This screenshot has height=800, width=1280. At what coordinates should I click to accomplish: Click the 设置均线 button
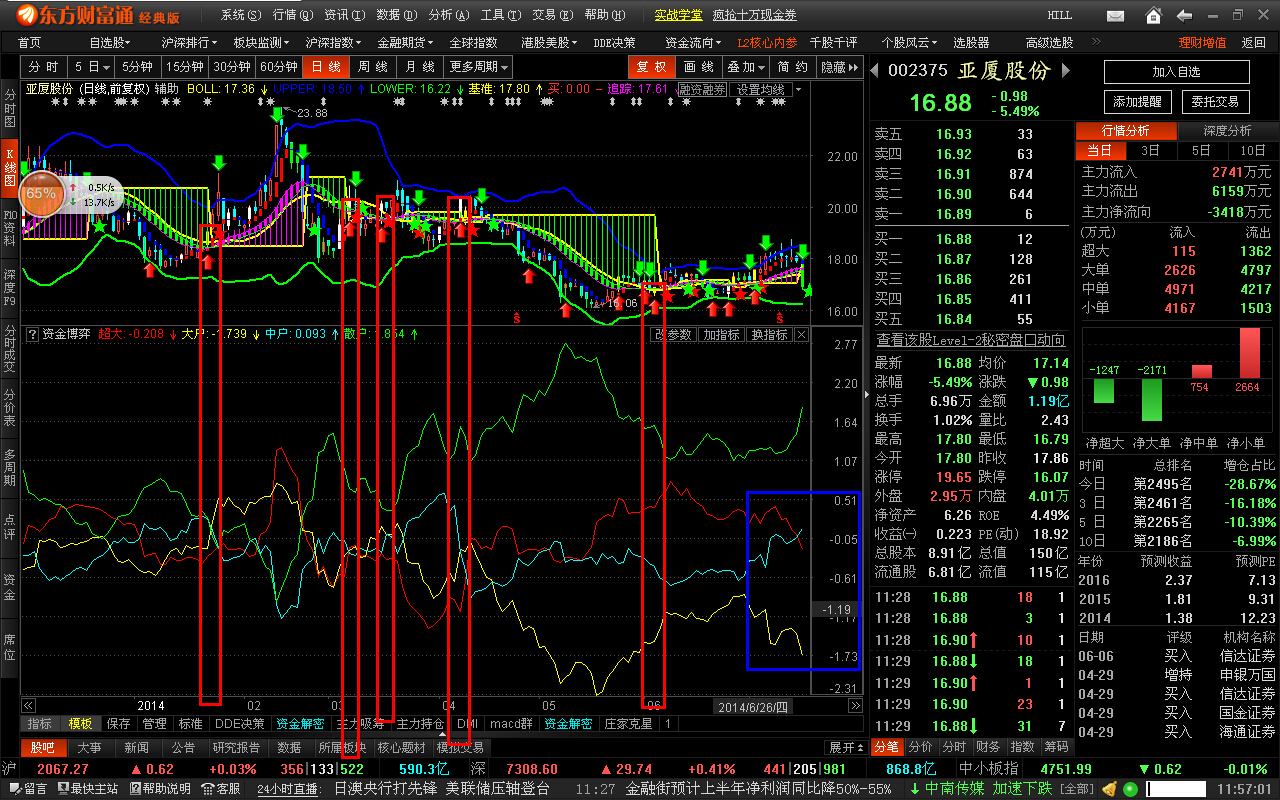[x=762, y=89]
